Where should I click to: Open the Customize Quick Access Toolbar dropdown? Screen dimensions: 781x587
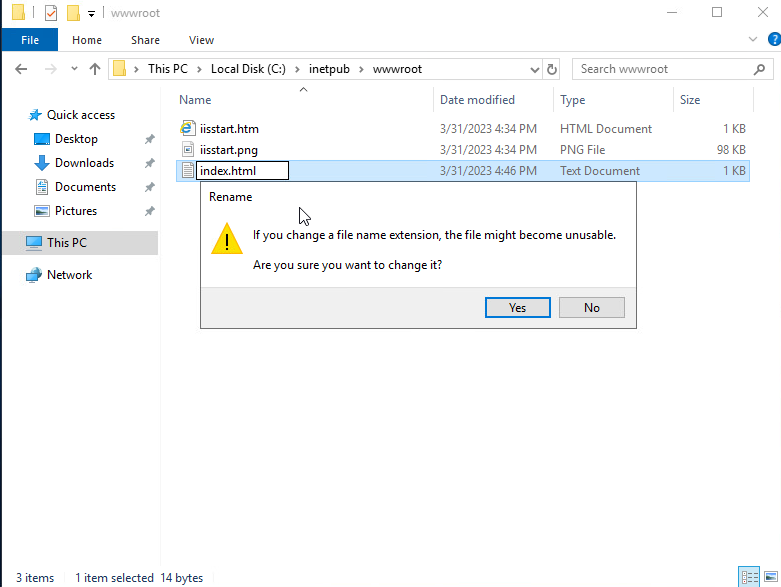click(x=91, y=13)
